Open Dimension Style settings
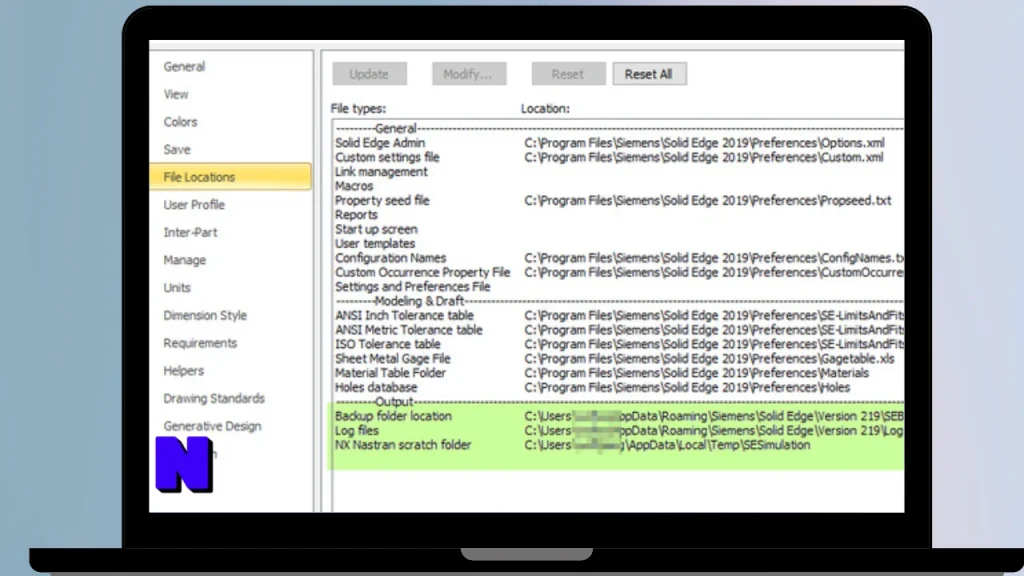Screen dimensions: 1024x576 click(x=205, y=315)
